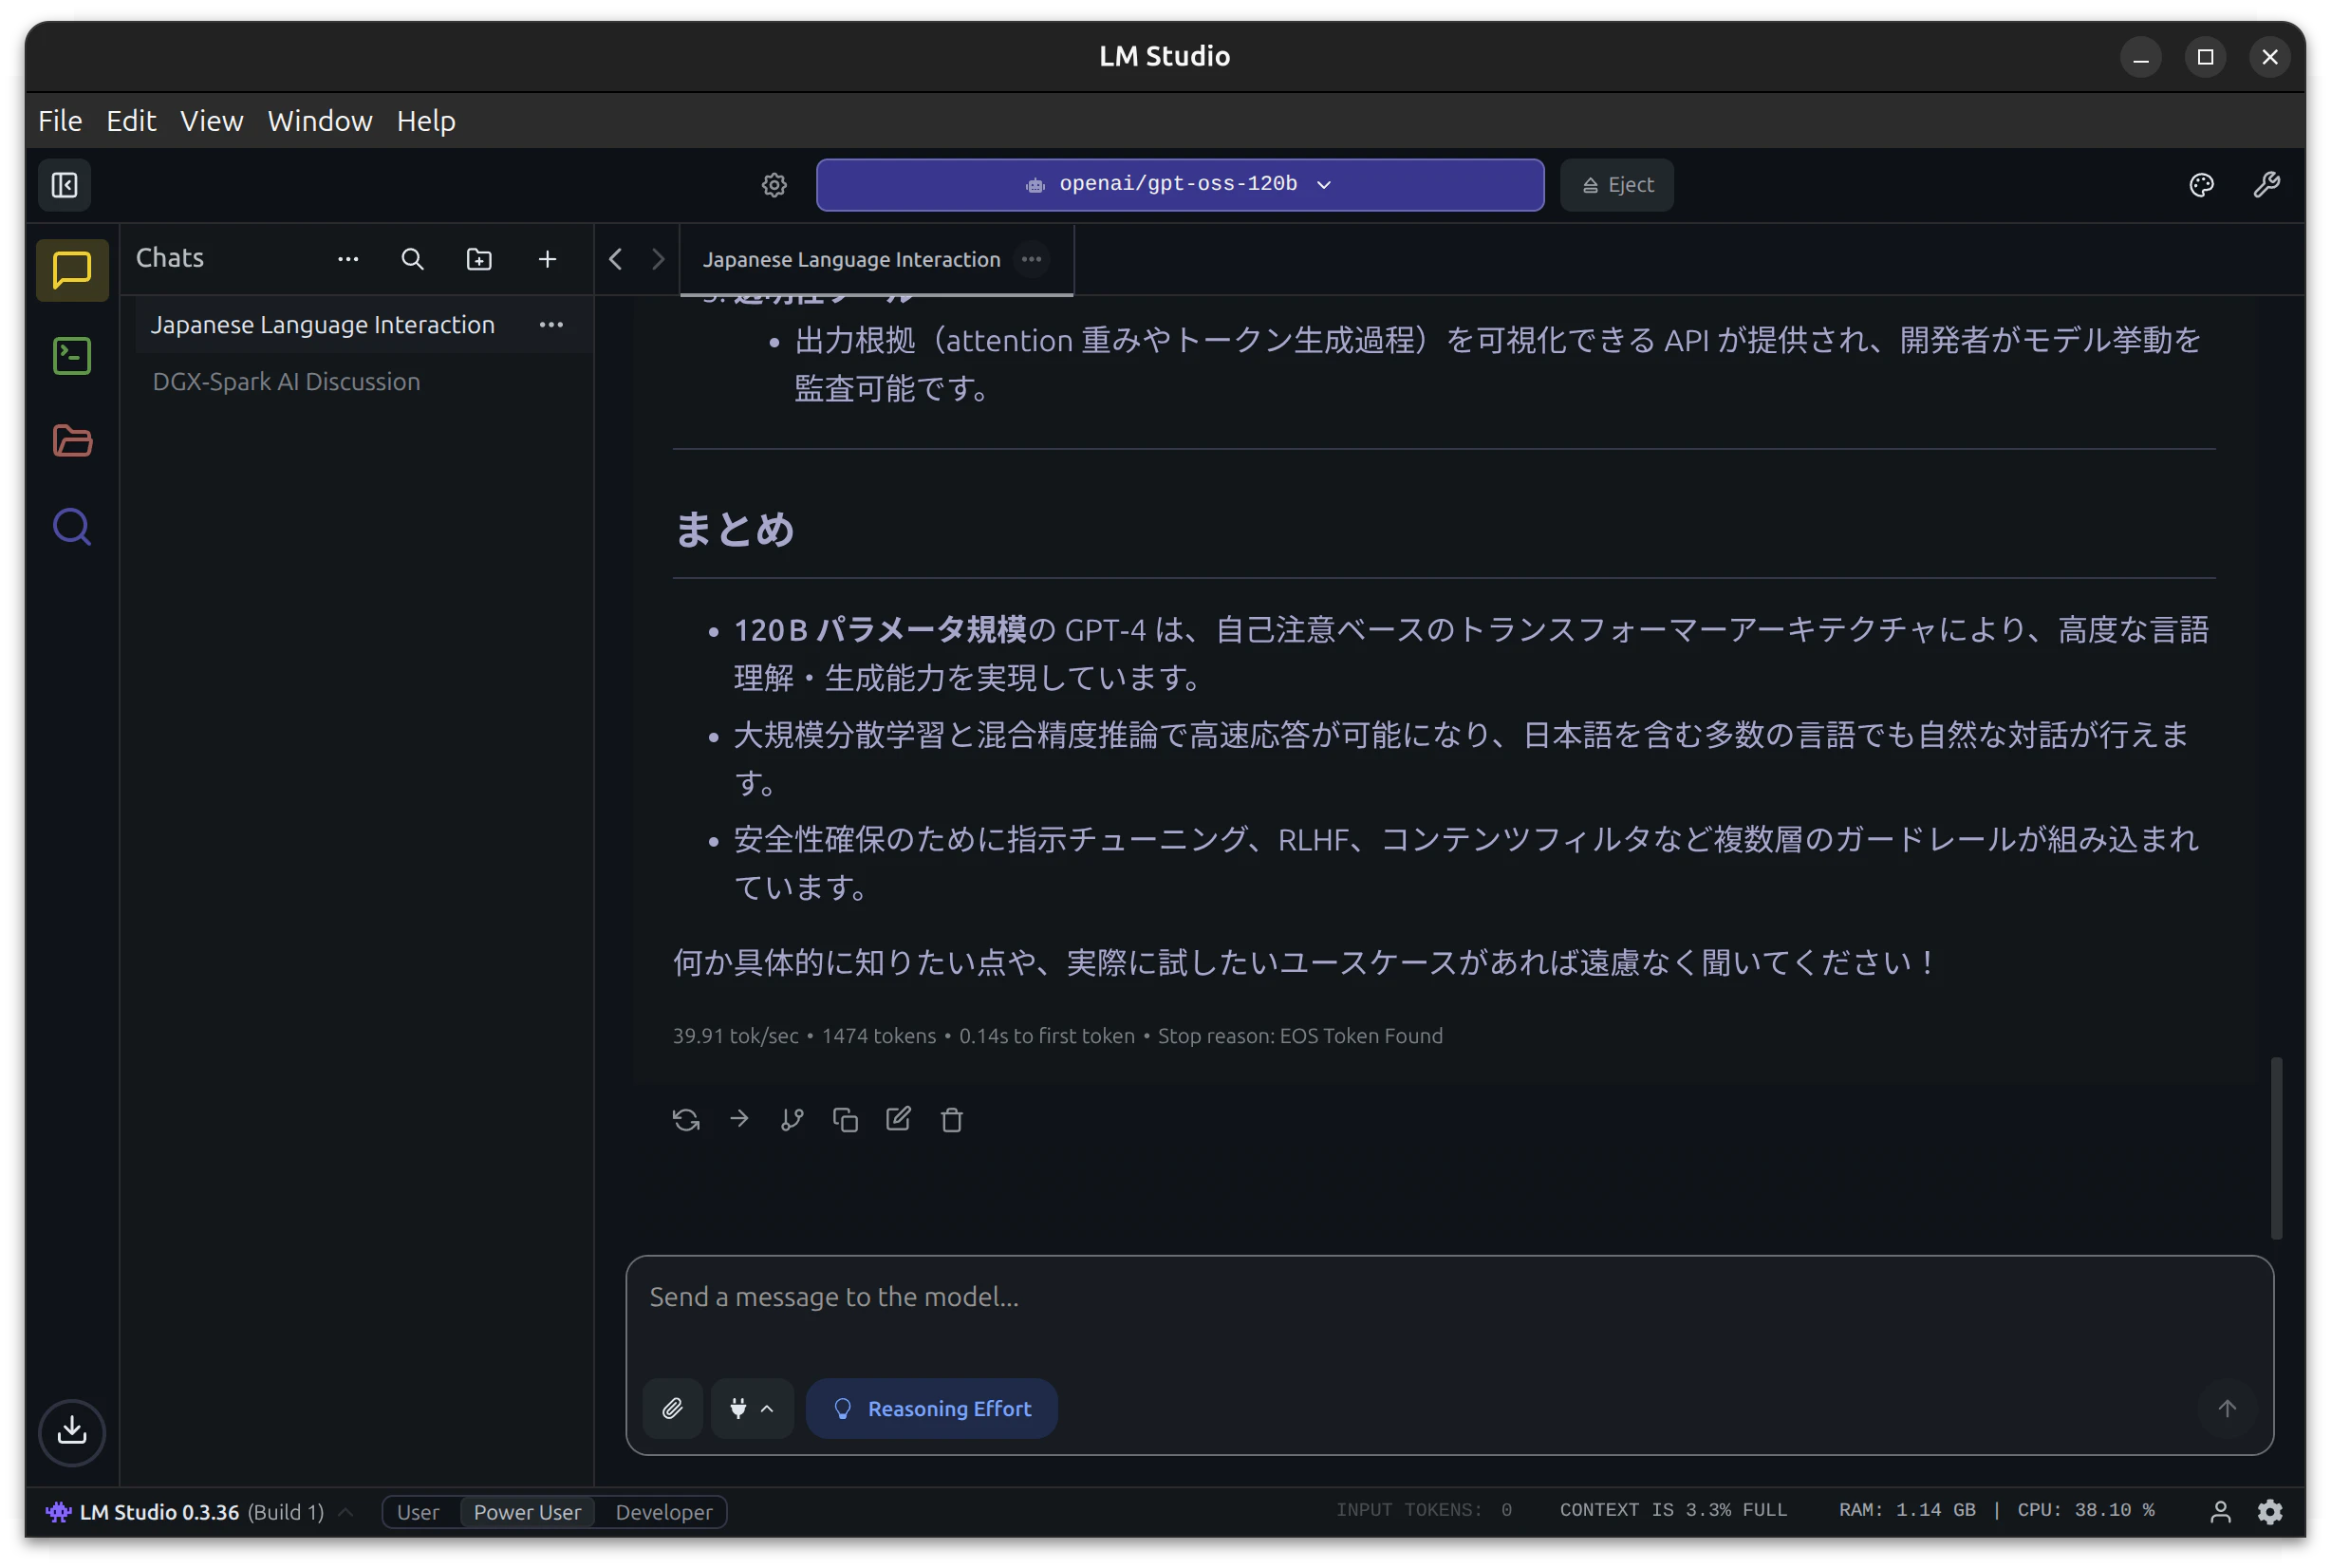Viewport: 2331px width, 1568px height.
Task: Copy the assistant message
Action: pyautogui.click(x=845, y=1120)
